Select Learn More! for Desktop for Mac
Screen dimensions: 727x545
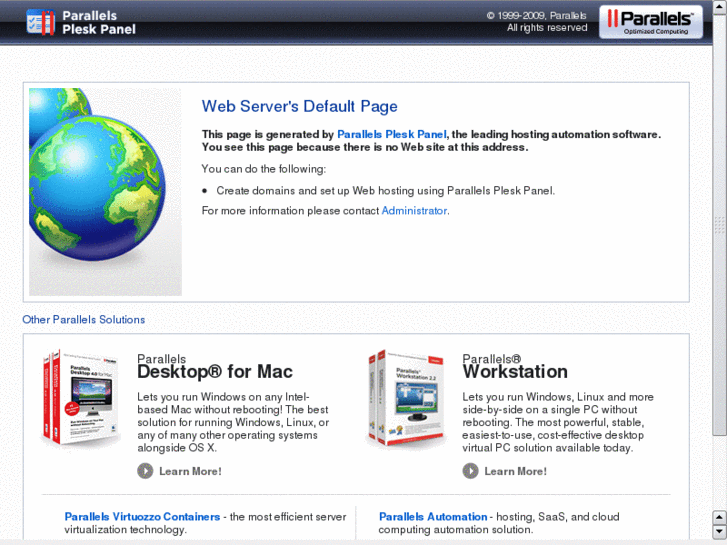[190, 471]
